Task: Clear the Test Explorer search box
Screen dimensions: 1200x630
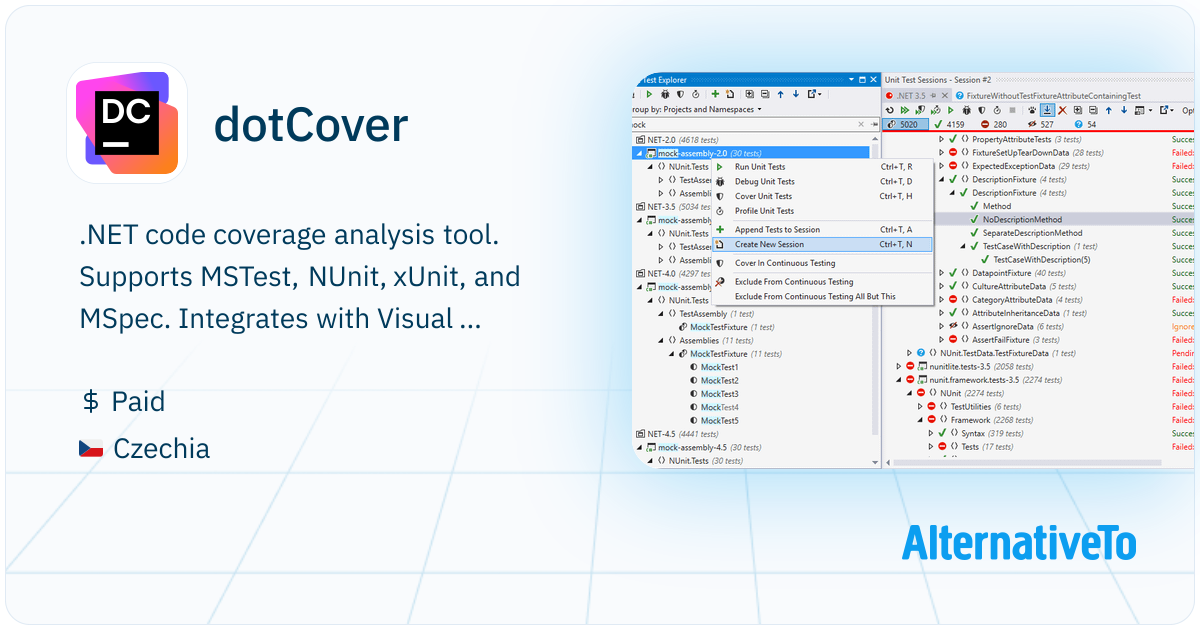Action: coord(861,125)
